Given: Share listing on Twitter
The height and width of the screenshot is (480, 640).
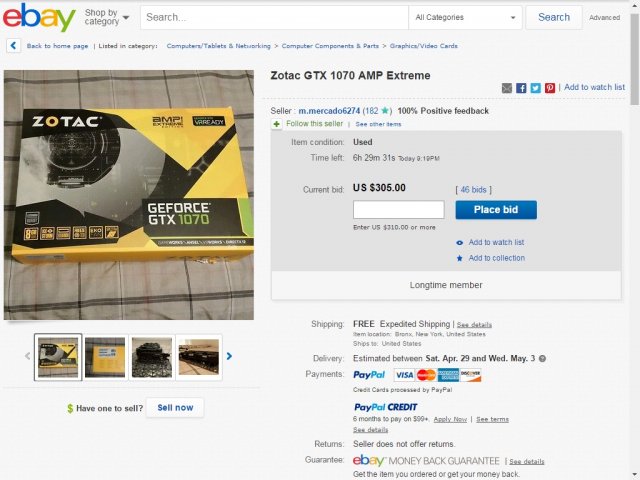Looking at the screenshot, I should click(536, 88).
